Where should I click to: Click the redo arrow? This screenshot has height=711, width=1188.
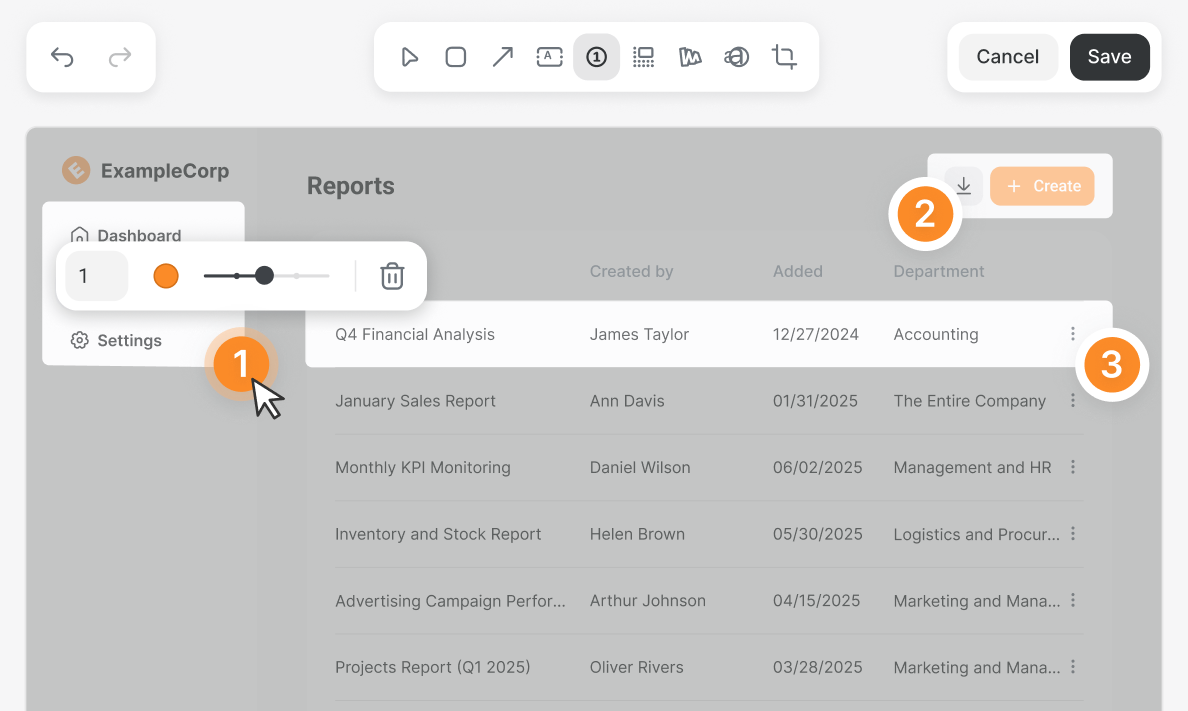[120, 57]
